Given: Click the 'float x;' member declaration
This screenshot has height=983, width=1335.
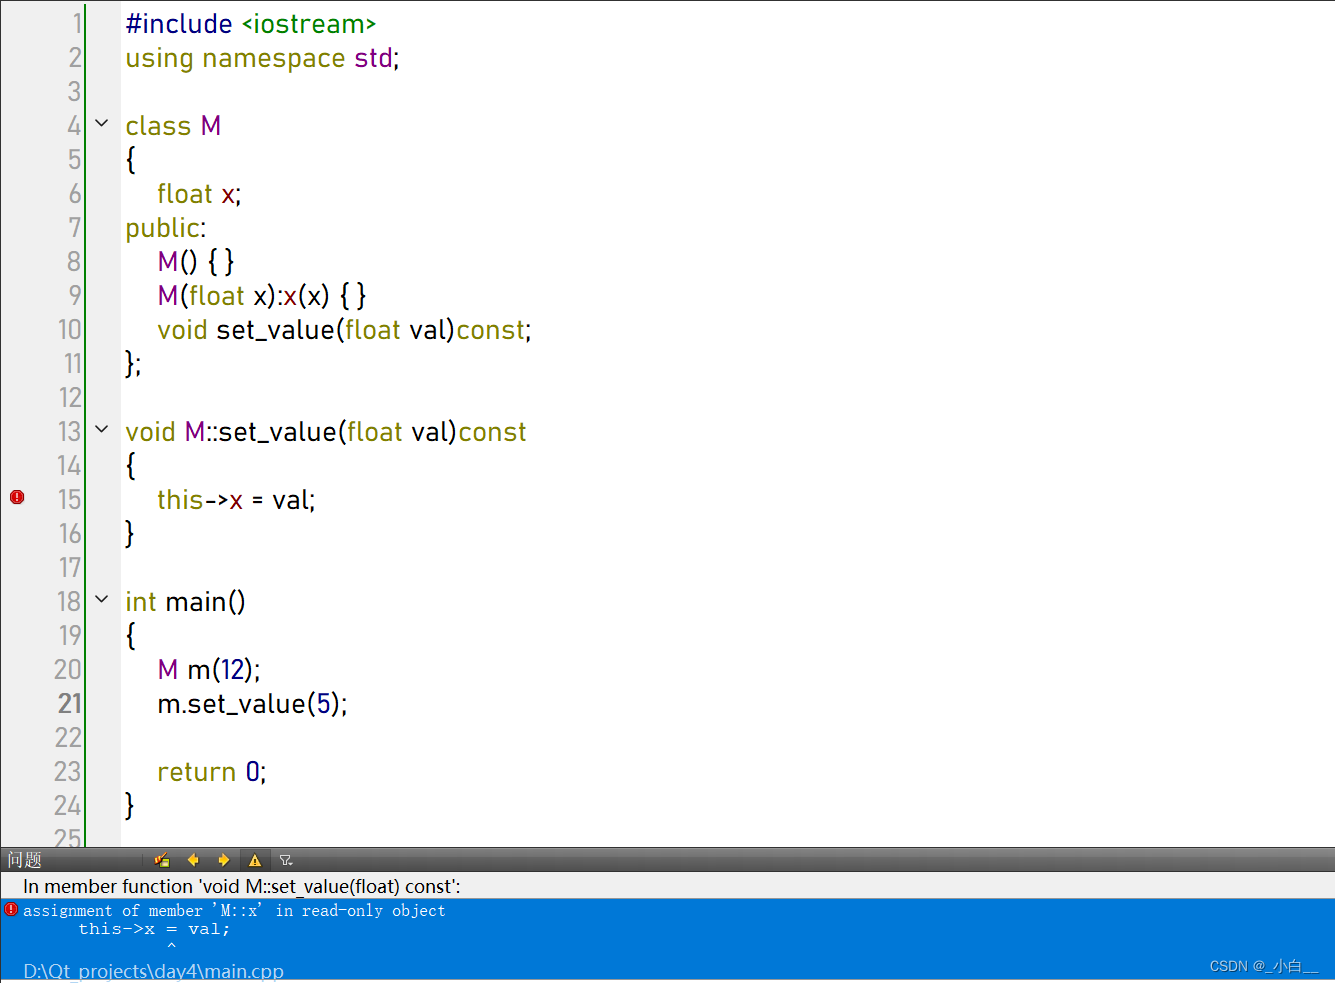Looking at the screenshot, I should 199,194.
